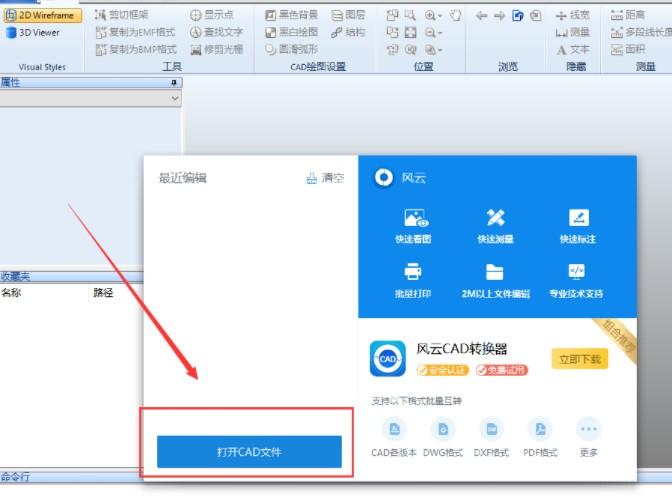
Task: Click the 命令行 command line panel header
Action: (x=72, y=477)
